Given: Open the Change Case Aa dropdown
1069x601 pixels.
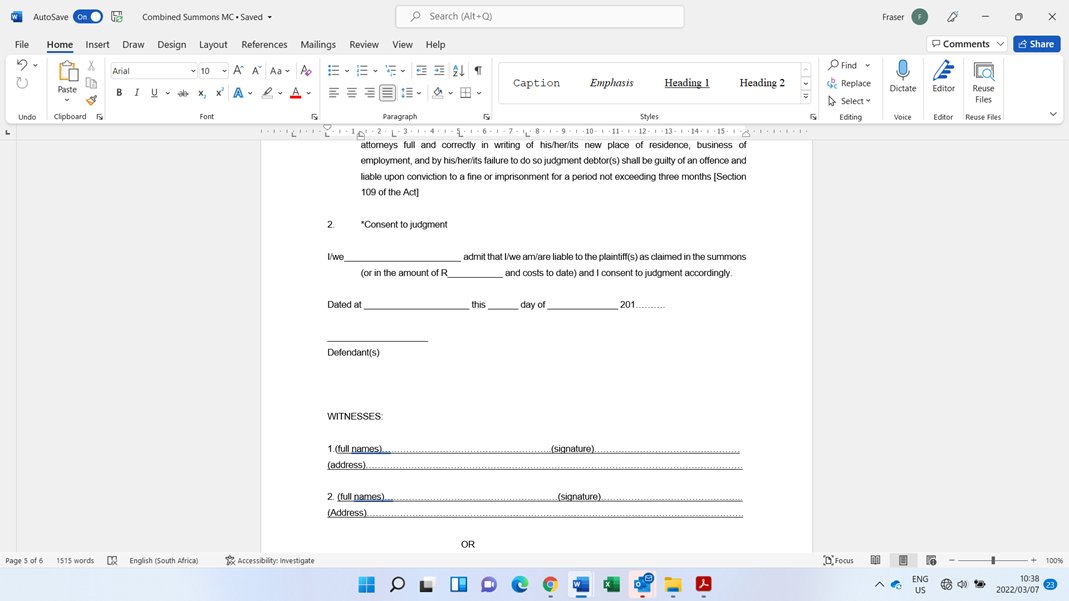Looking at the screenshot, I should point(280,71).
